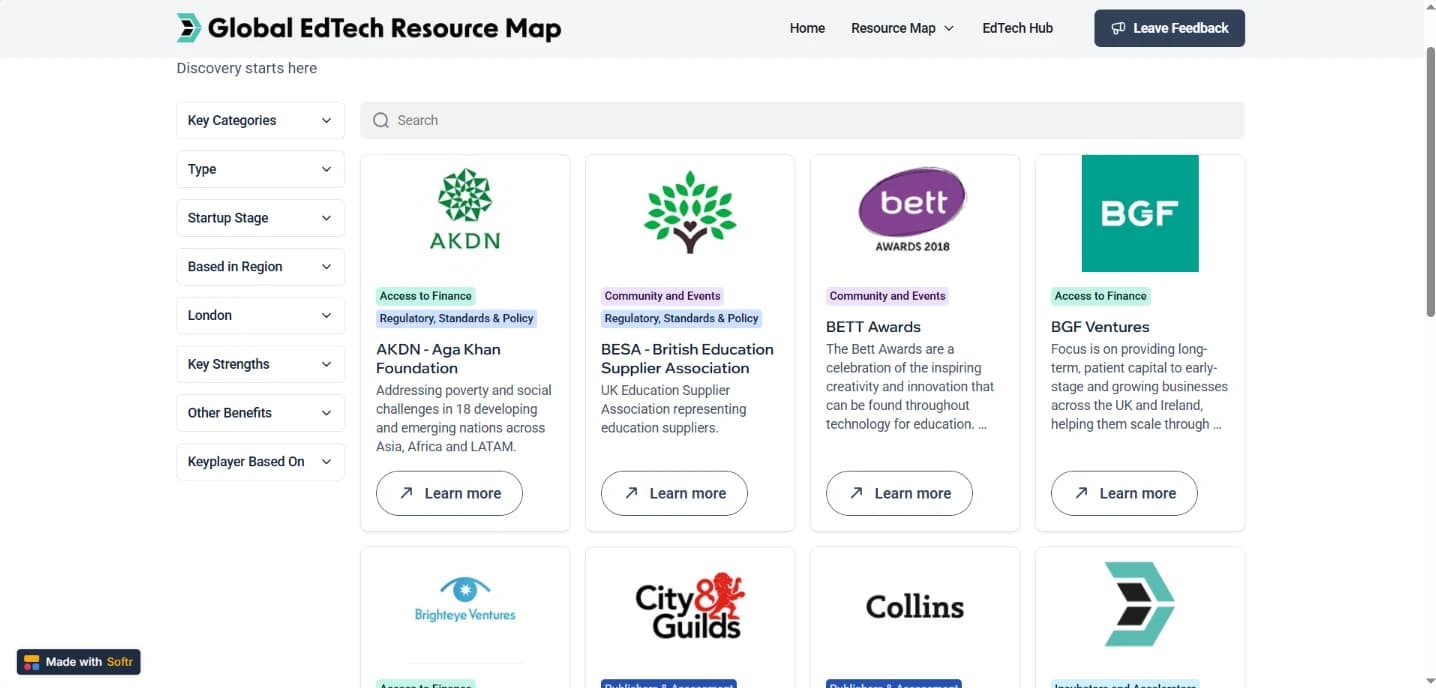Open the Keyplayer Based On dropdown

[261, 462]
